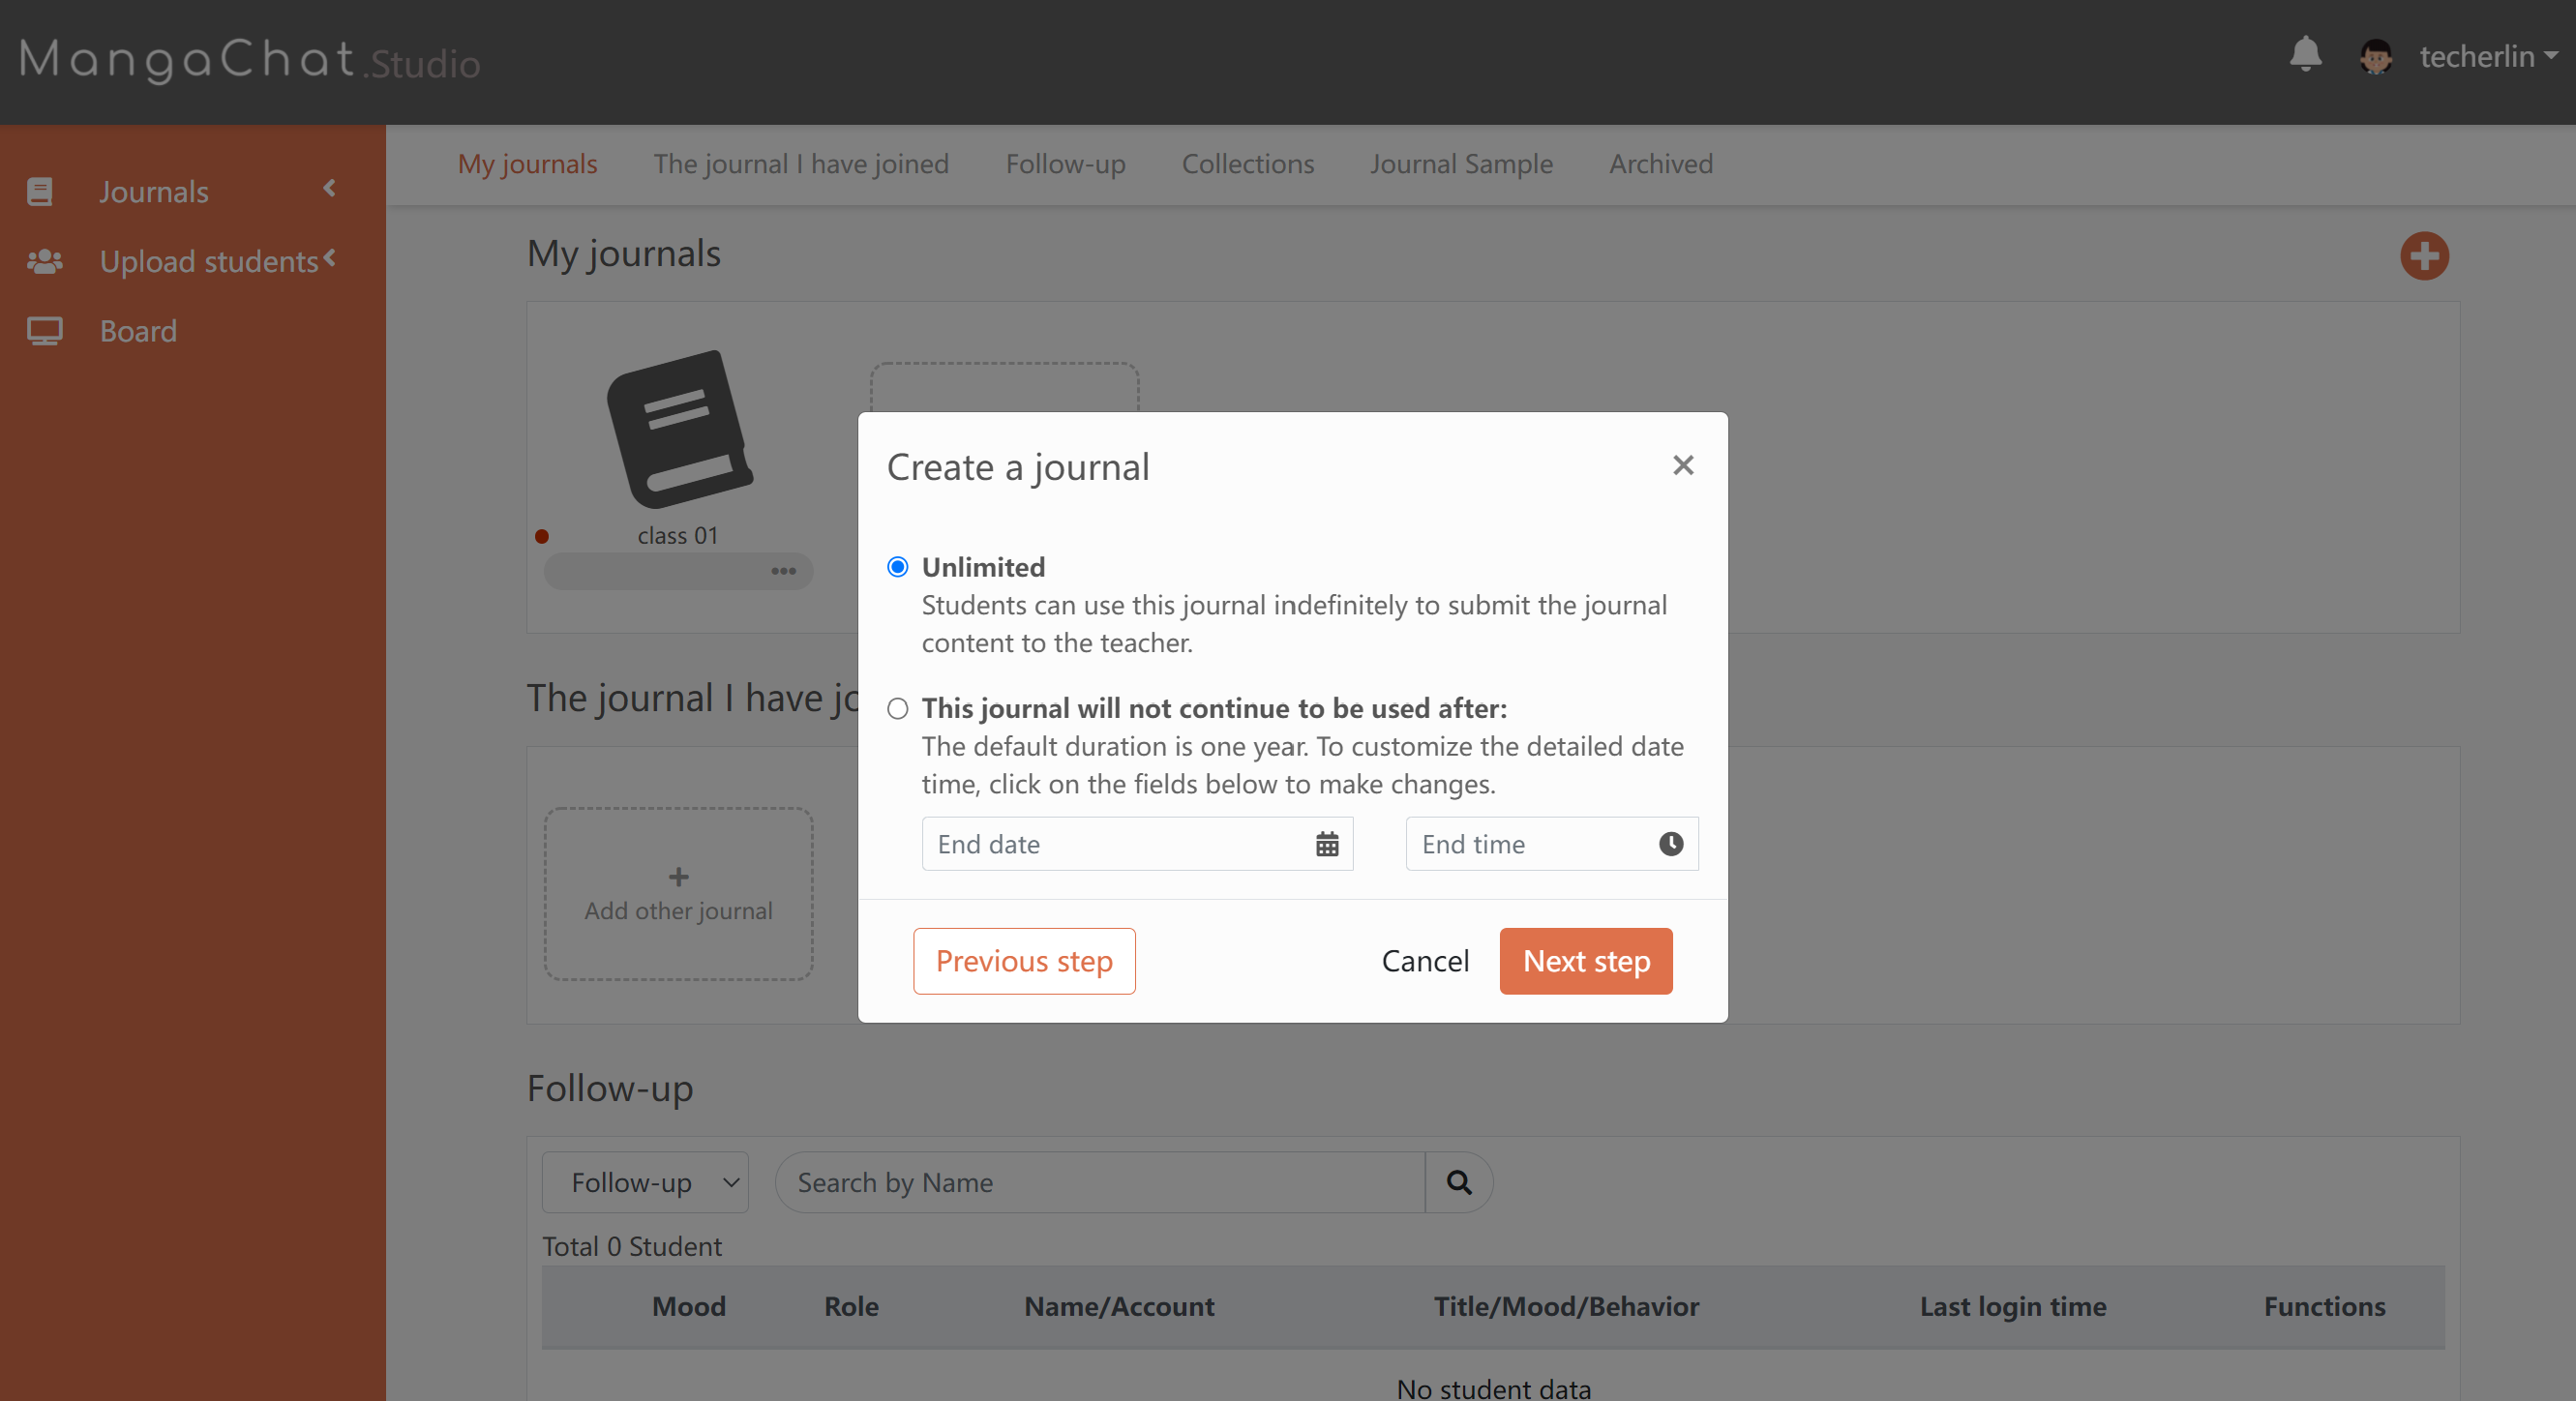The height and width of the screenshot is (1401, 2576).
Task: Switch to the Follow-up tab
Action: coord(1065,164)
